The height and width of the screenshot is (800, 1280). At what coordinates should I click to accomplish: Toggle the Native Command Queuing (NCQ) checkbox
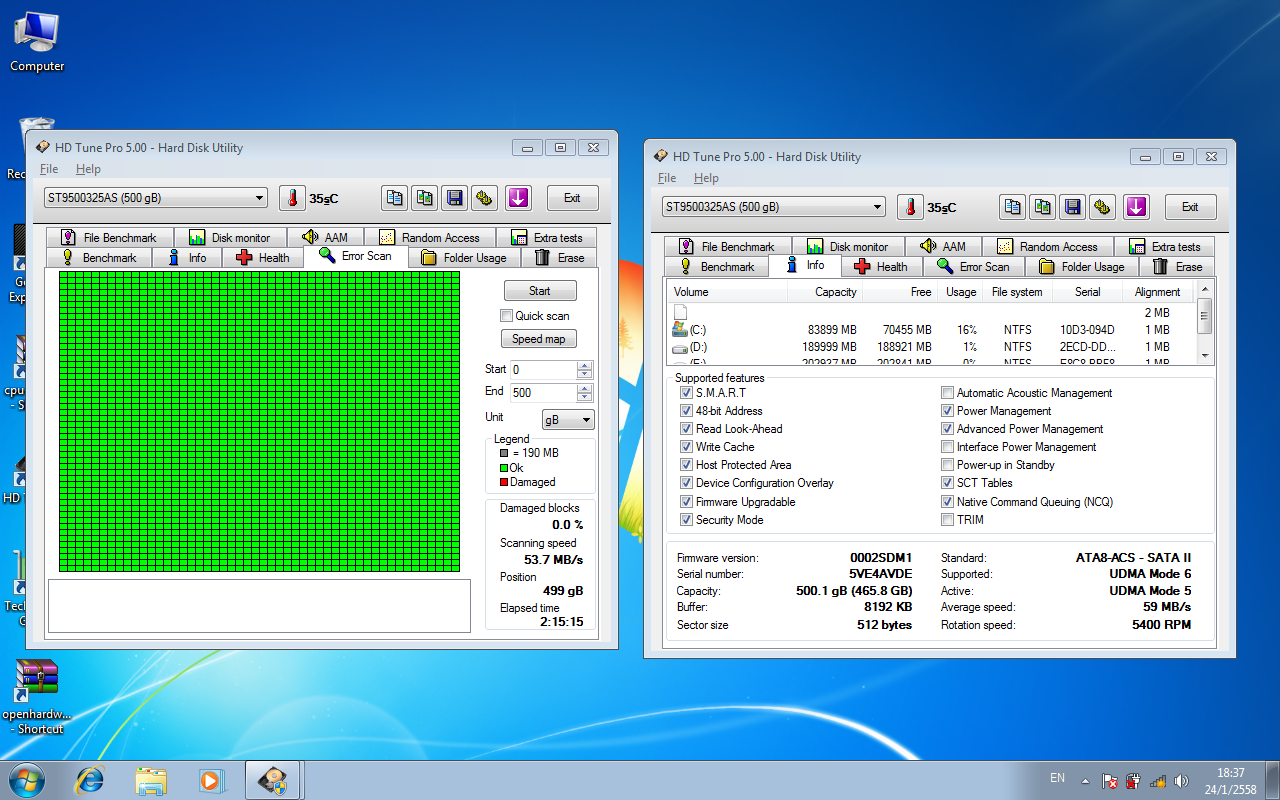(x=947, y=502)
